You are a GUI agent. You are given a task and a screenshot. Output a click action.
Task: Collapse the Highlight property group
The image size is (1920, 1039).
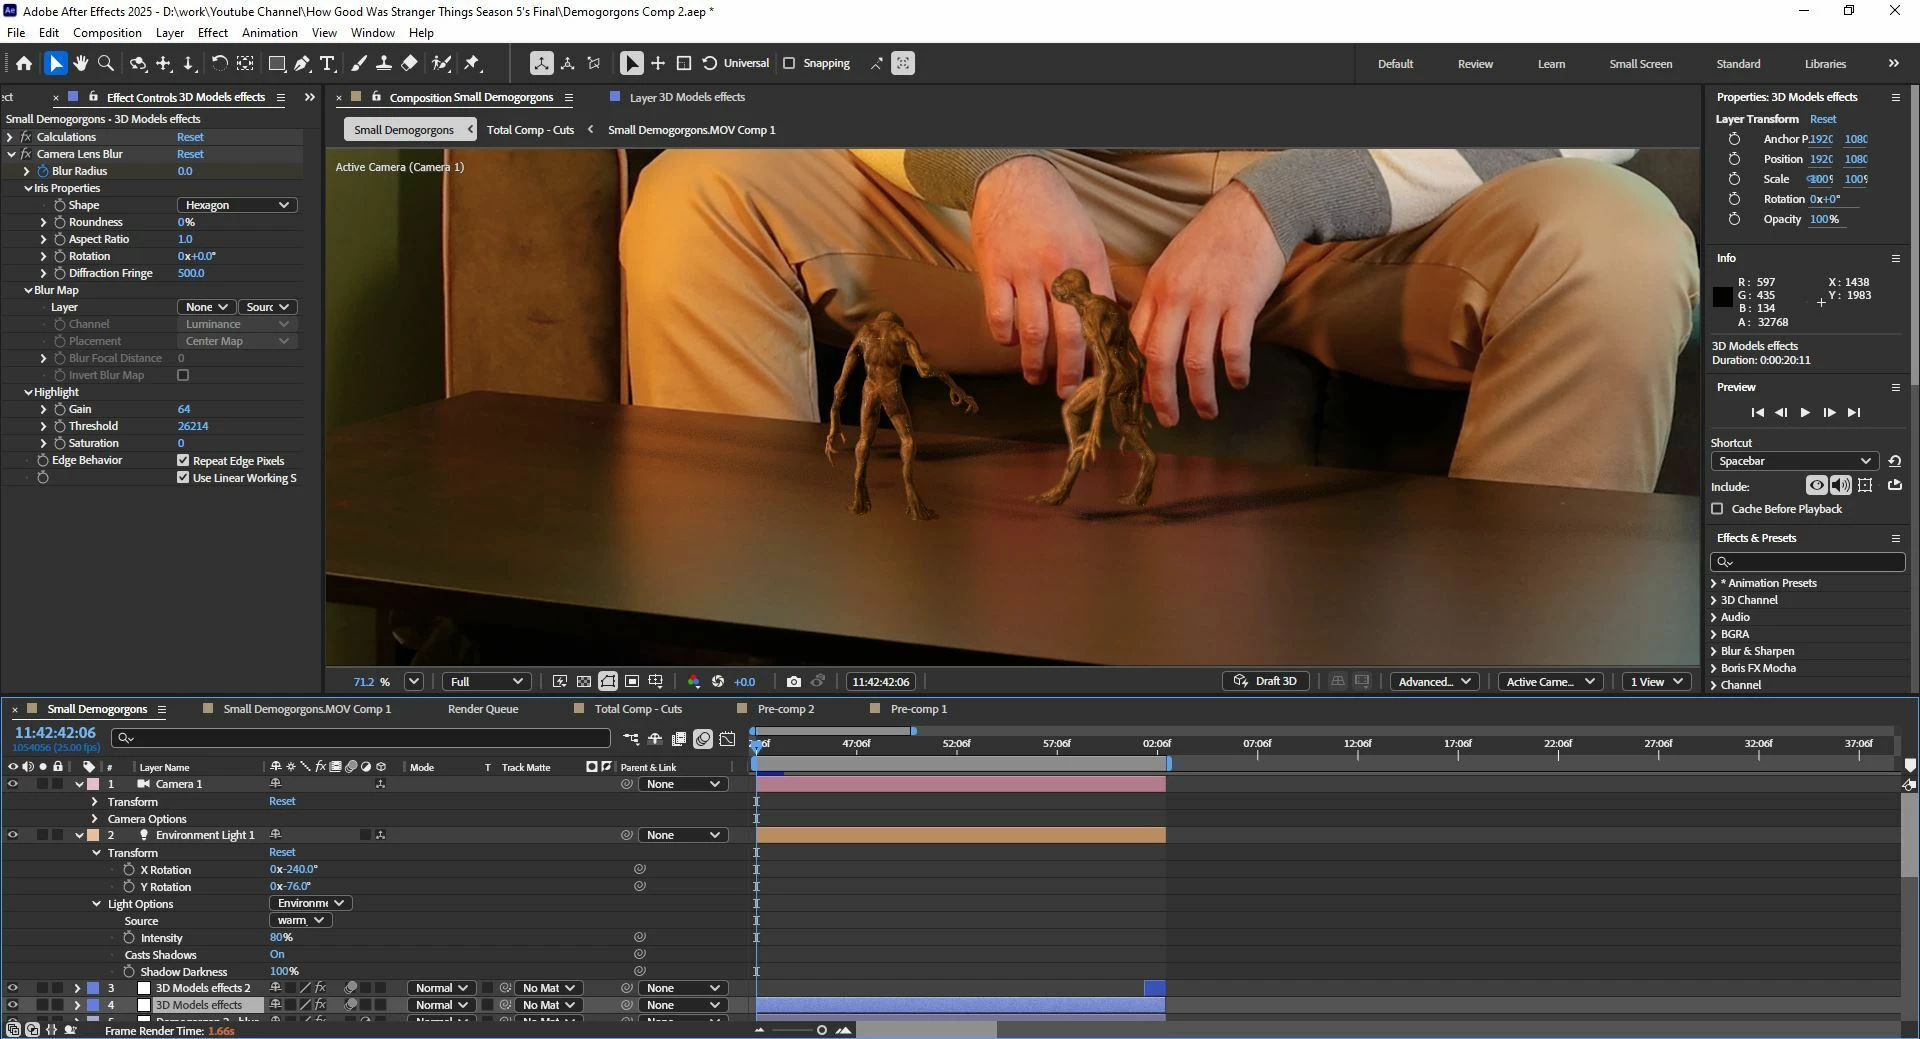pyautogui.click(x=28, y=392)
